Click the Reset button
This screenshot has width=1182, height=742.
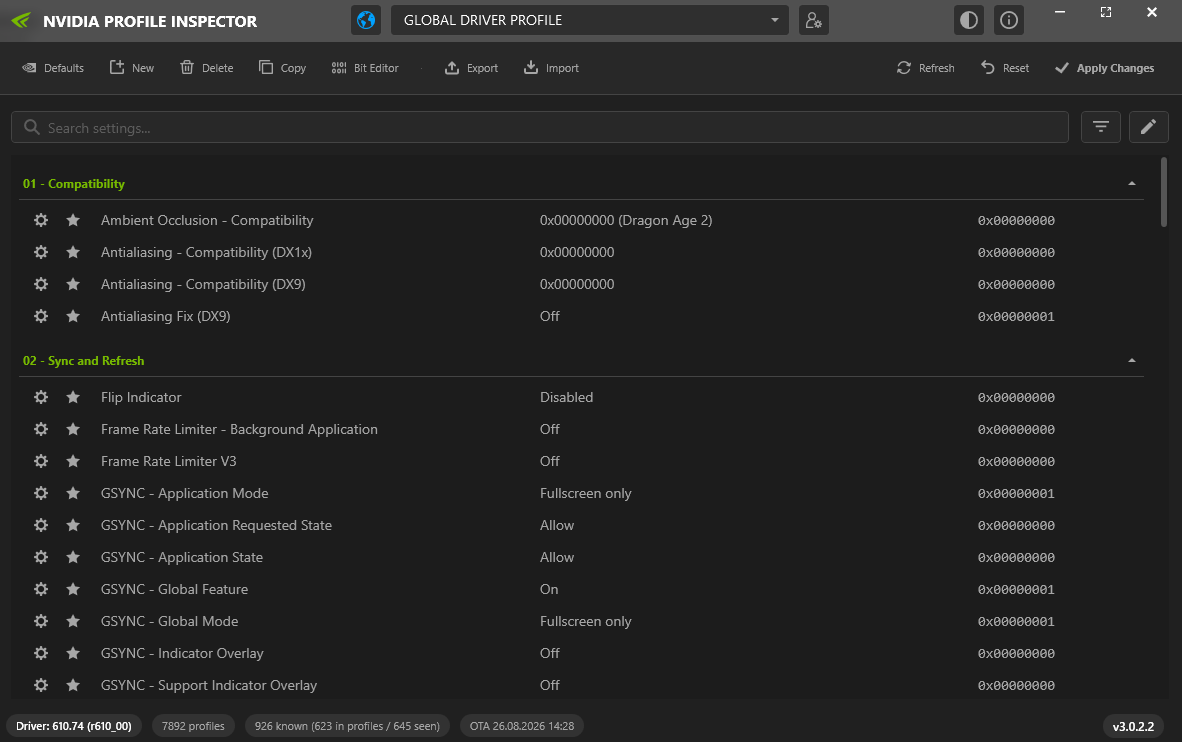(1005, 68)
